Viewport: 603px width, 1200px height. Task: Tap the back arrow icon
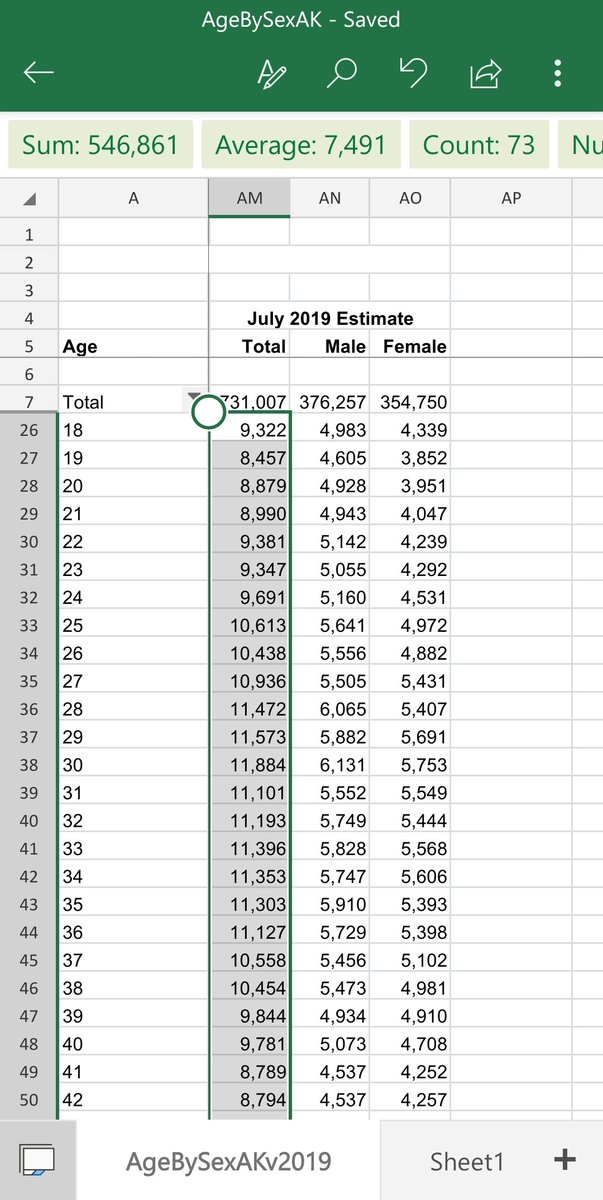(38, 73)
